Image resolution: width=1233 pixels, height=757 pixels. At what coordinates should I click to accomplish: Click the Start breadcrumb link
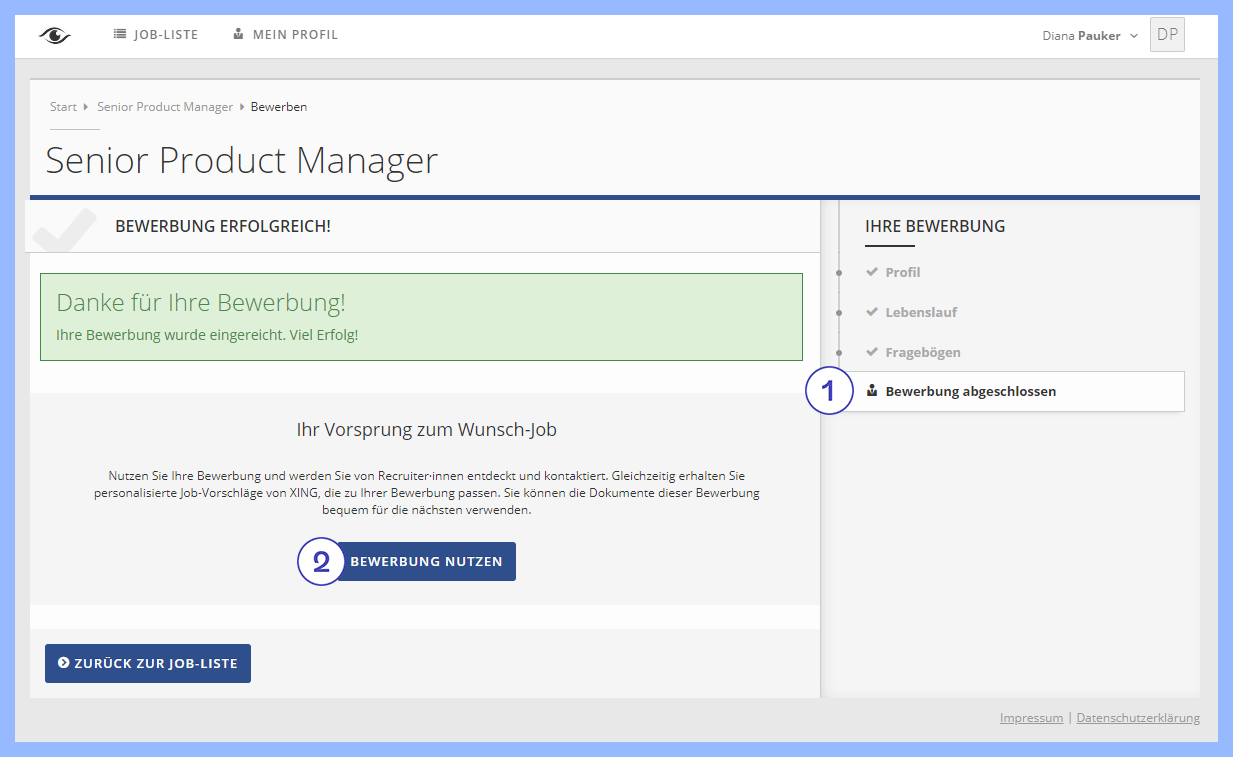pyautogui.click(x=63, y=107)
